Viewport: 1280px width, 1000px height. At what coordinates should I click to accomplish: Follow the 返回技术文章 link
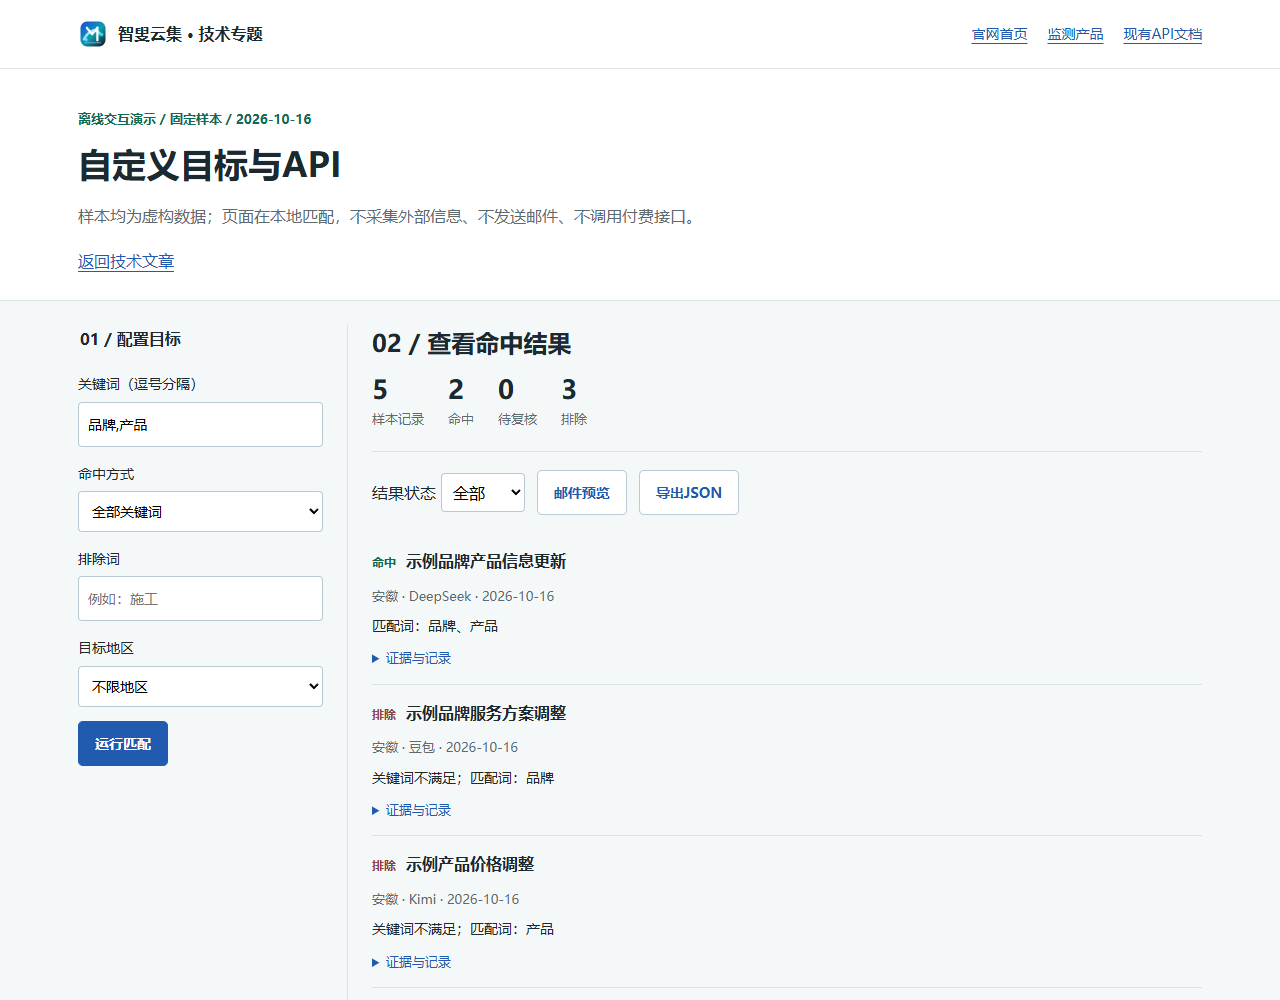tap(126, 261)
